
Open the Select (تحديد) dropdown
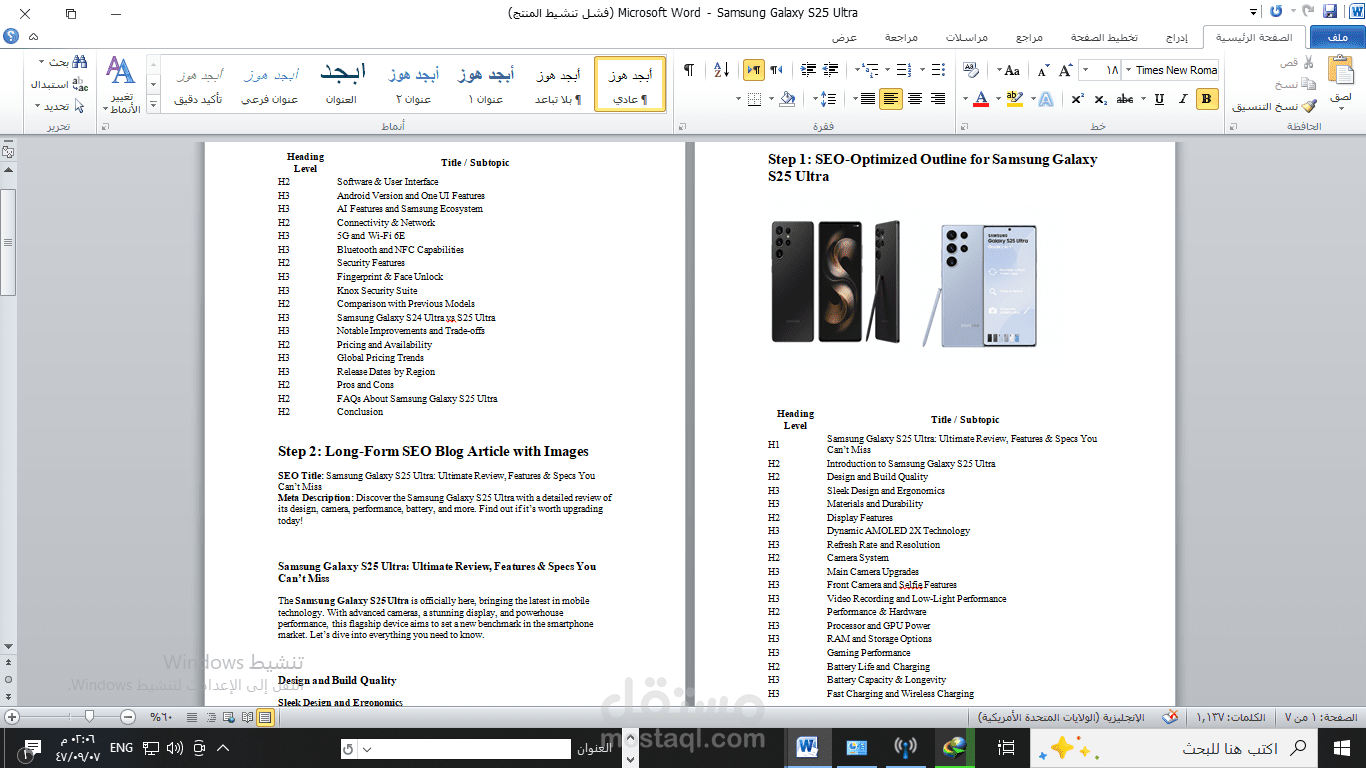point(59,106)
